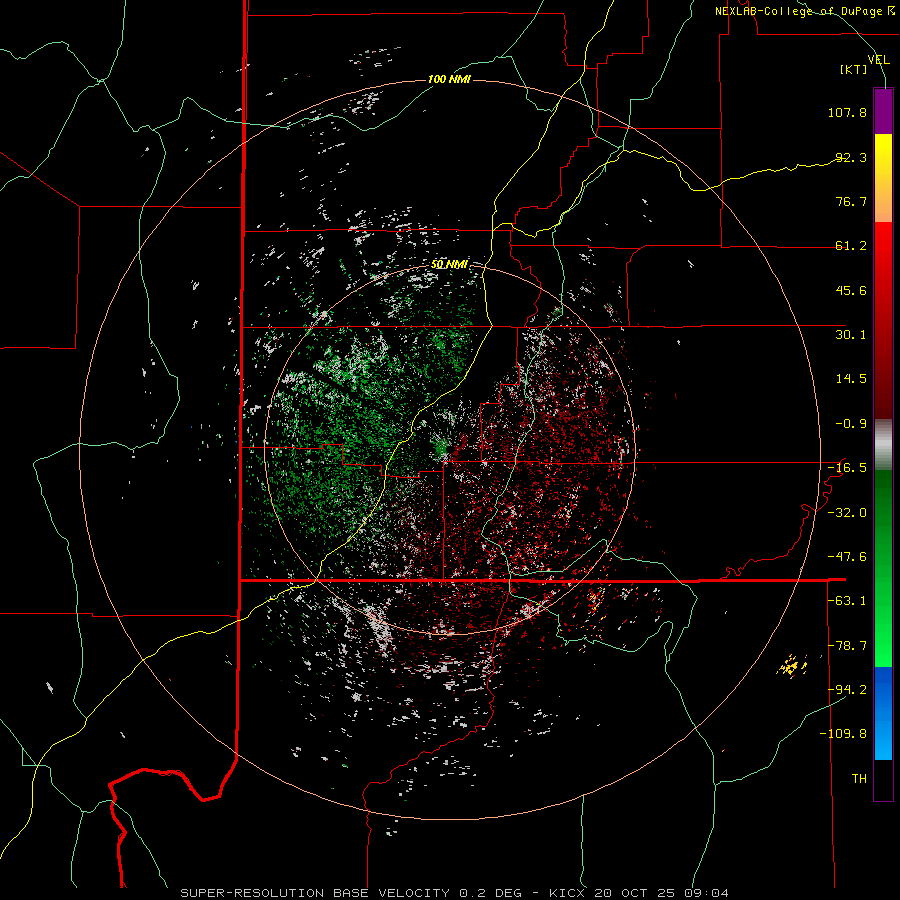900x900 pixels.
Task: Click the -0.9 velocity scale value
Action: pos(851,424)
